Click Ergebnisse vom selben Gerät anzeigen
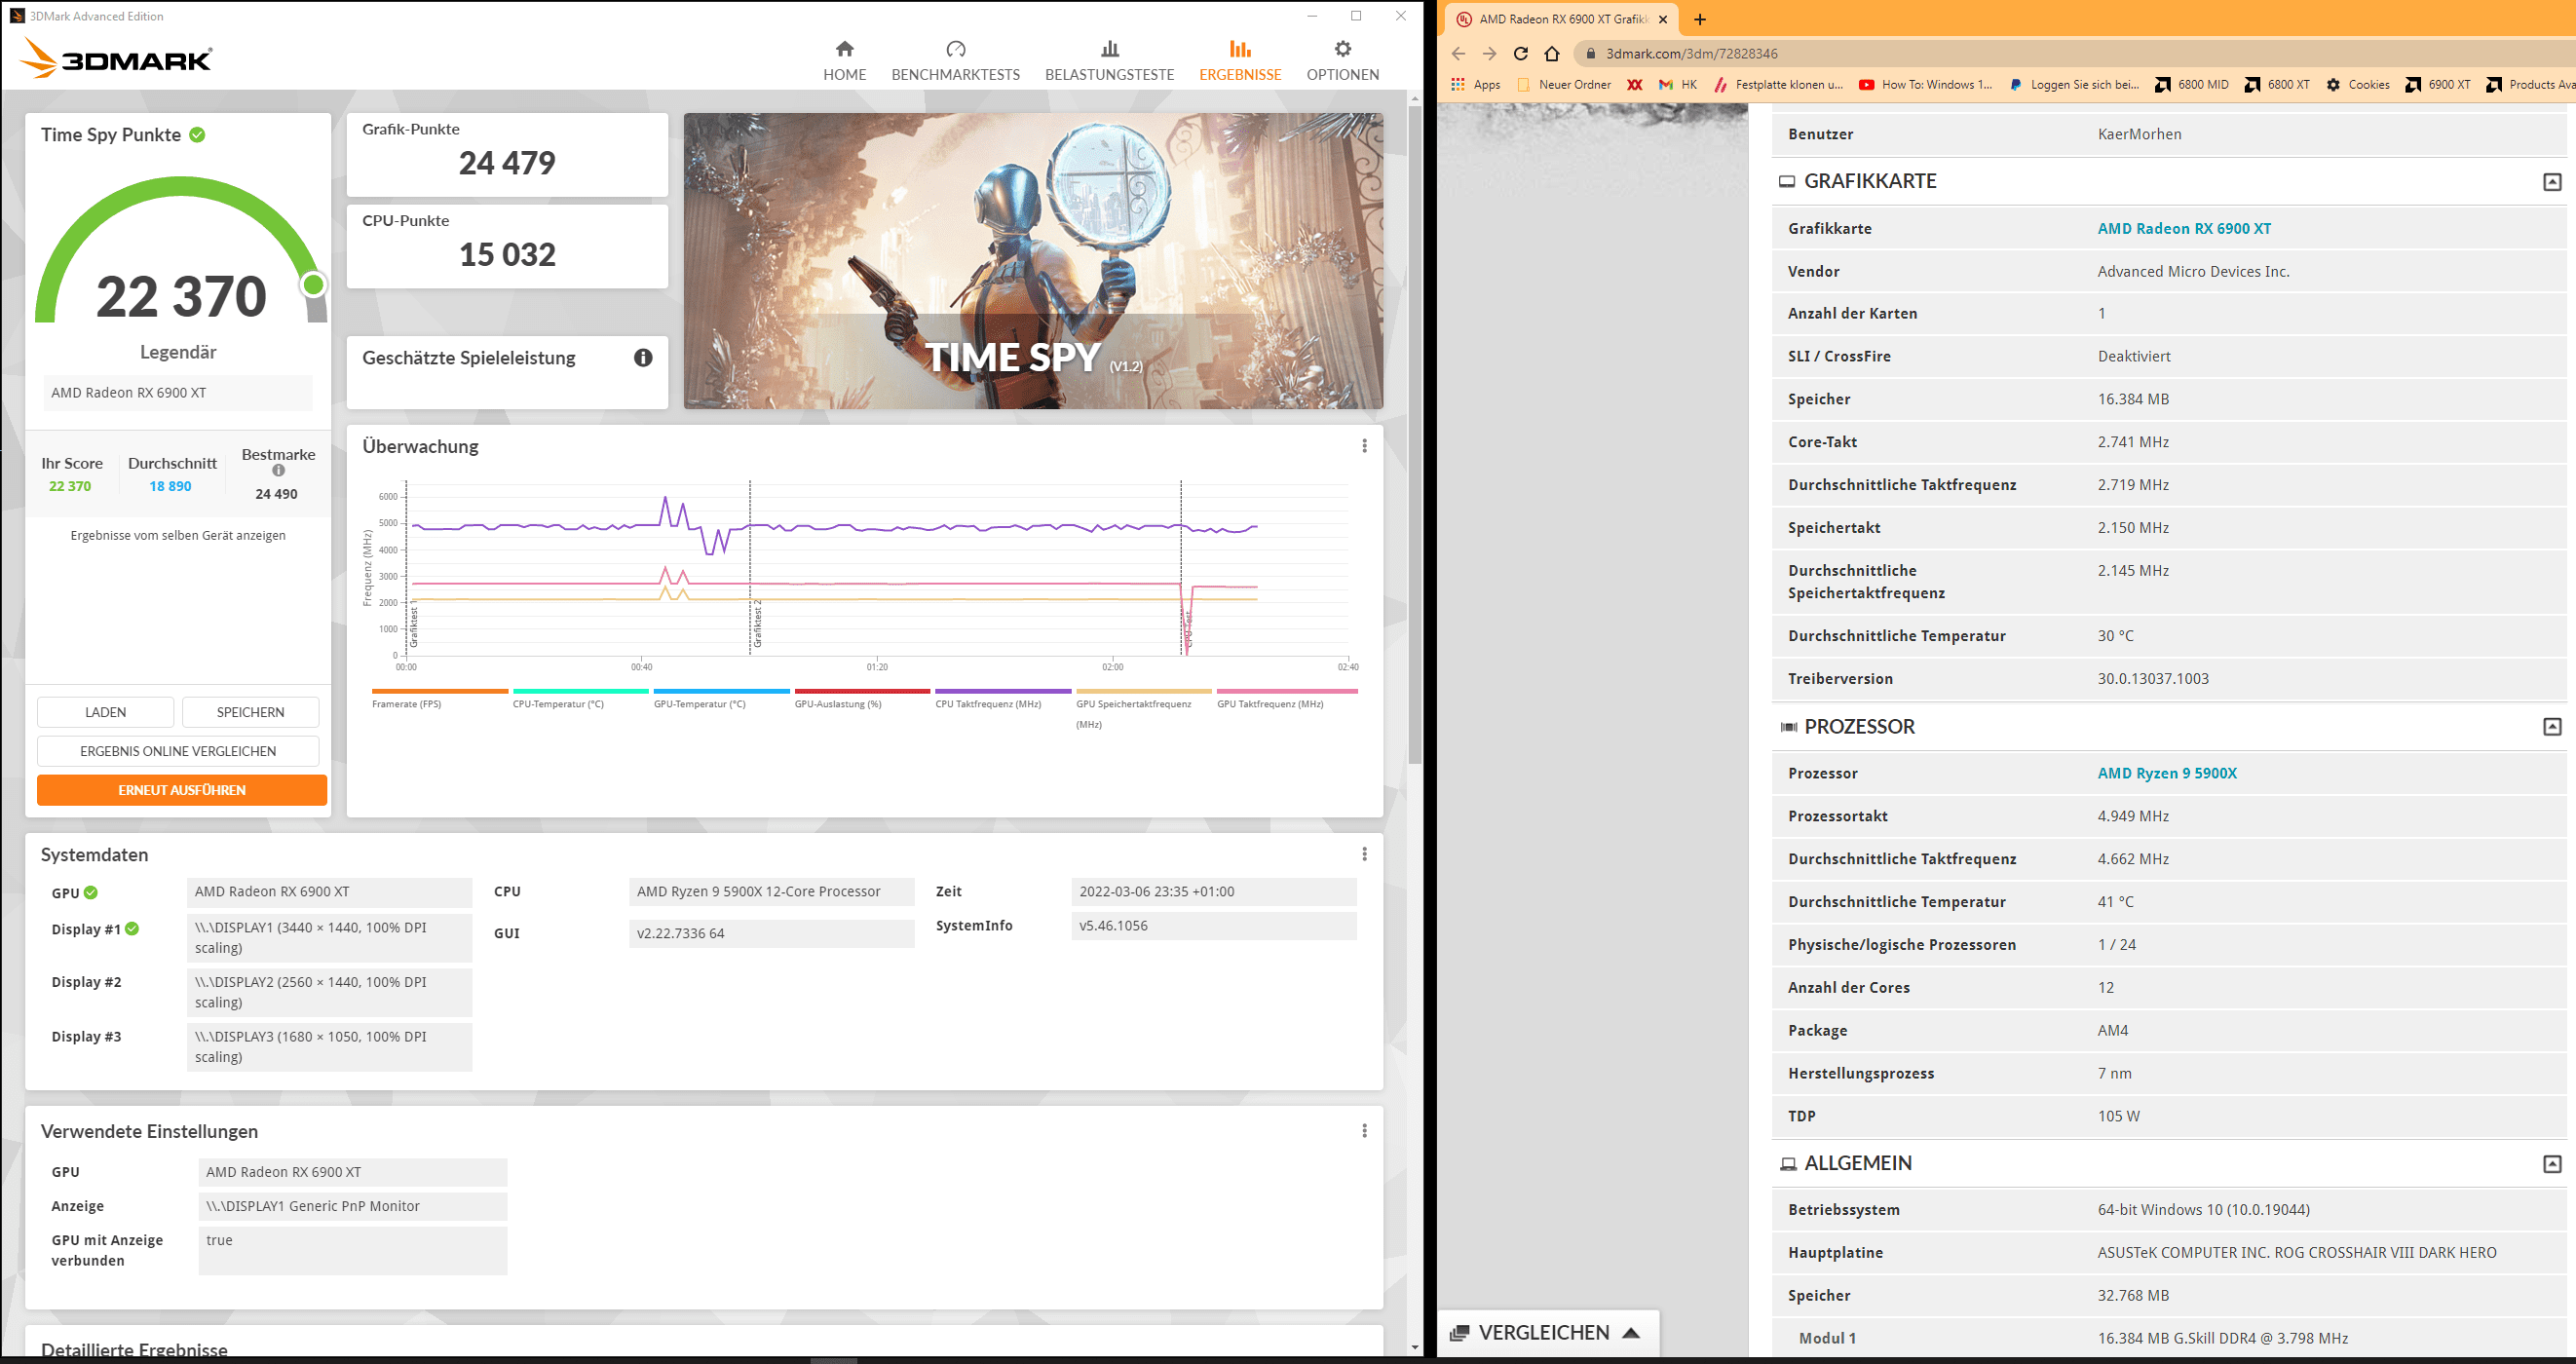 (178, 536)
